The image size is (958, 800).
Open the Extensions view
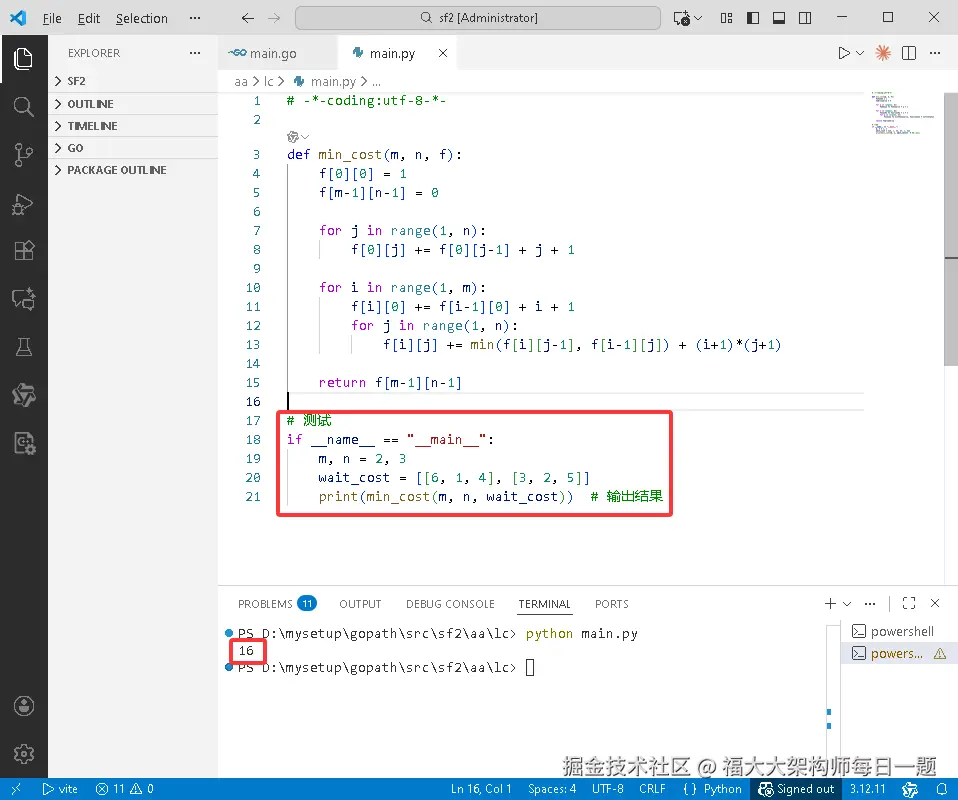(23, 251)
